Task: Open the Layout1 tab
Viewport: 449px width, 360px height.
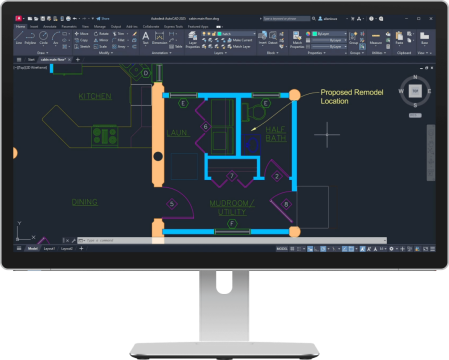Action: [49, 249]
